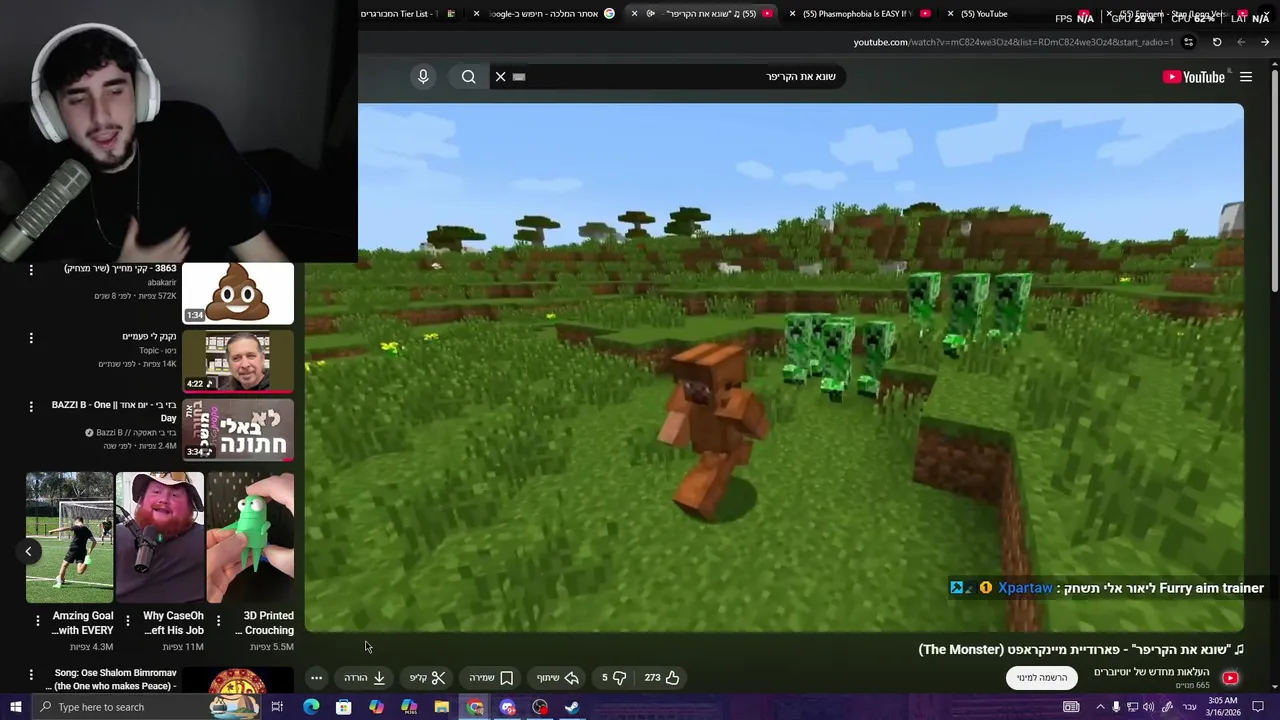Open the volume speaker tray icon
Screen dimensions: 1280x720
tap(1150, 707)
